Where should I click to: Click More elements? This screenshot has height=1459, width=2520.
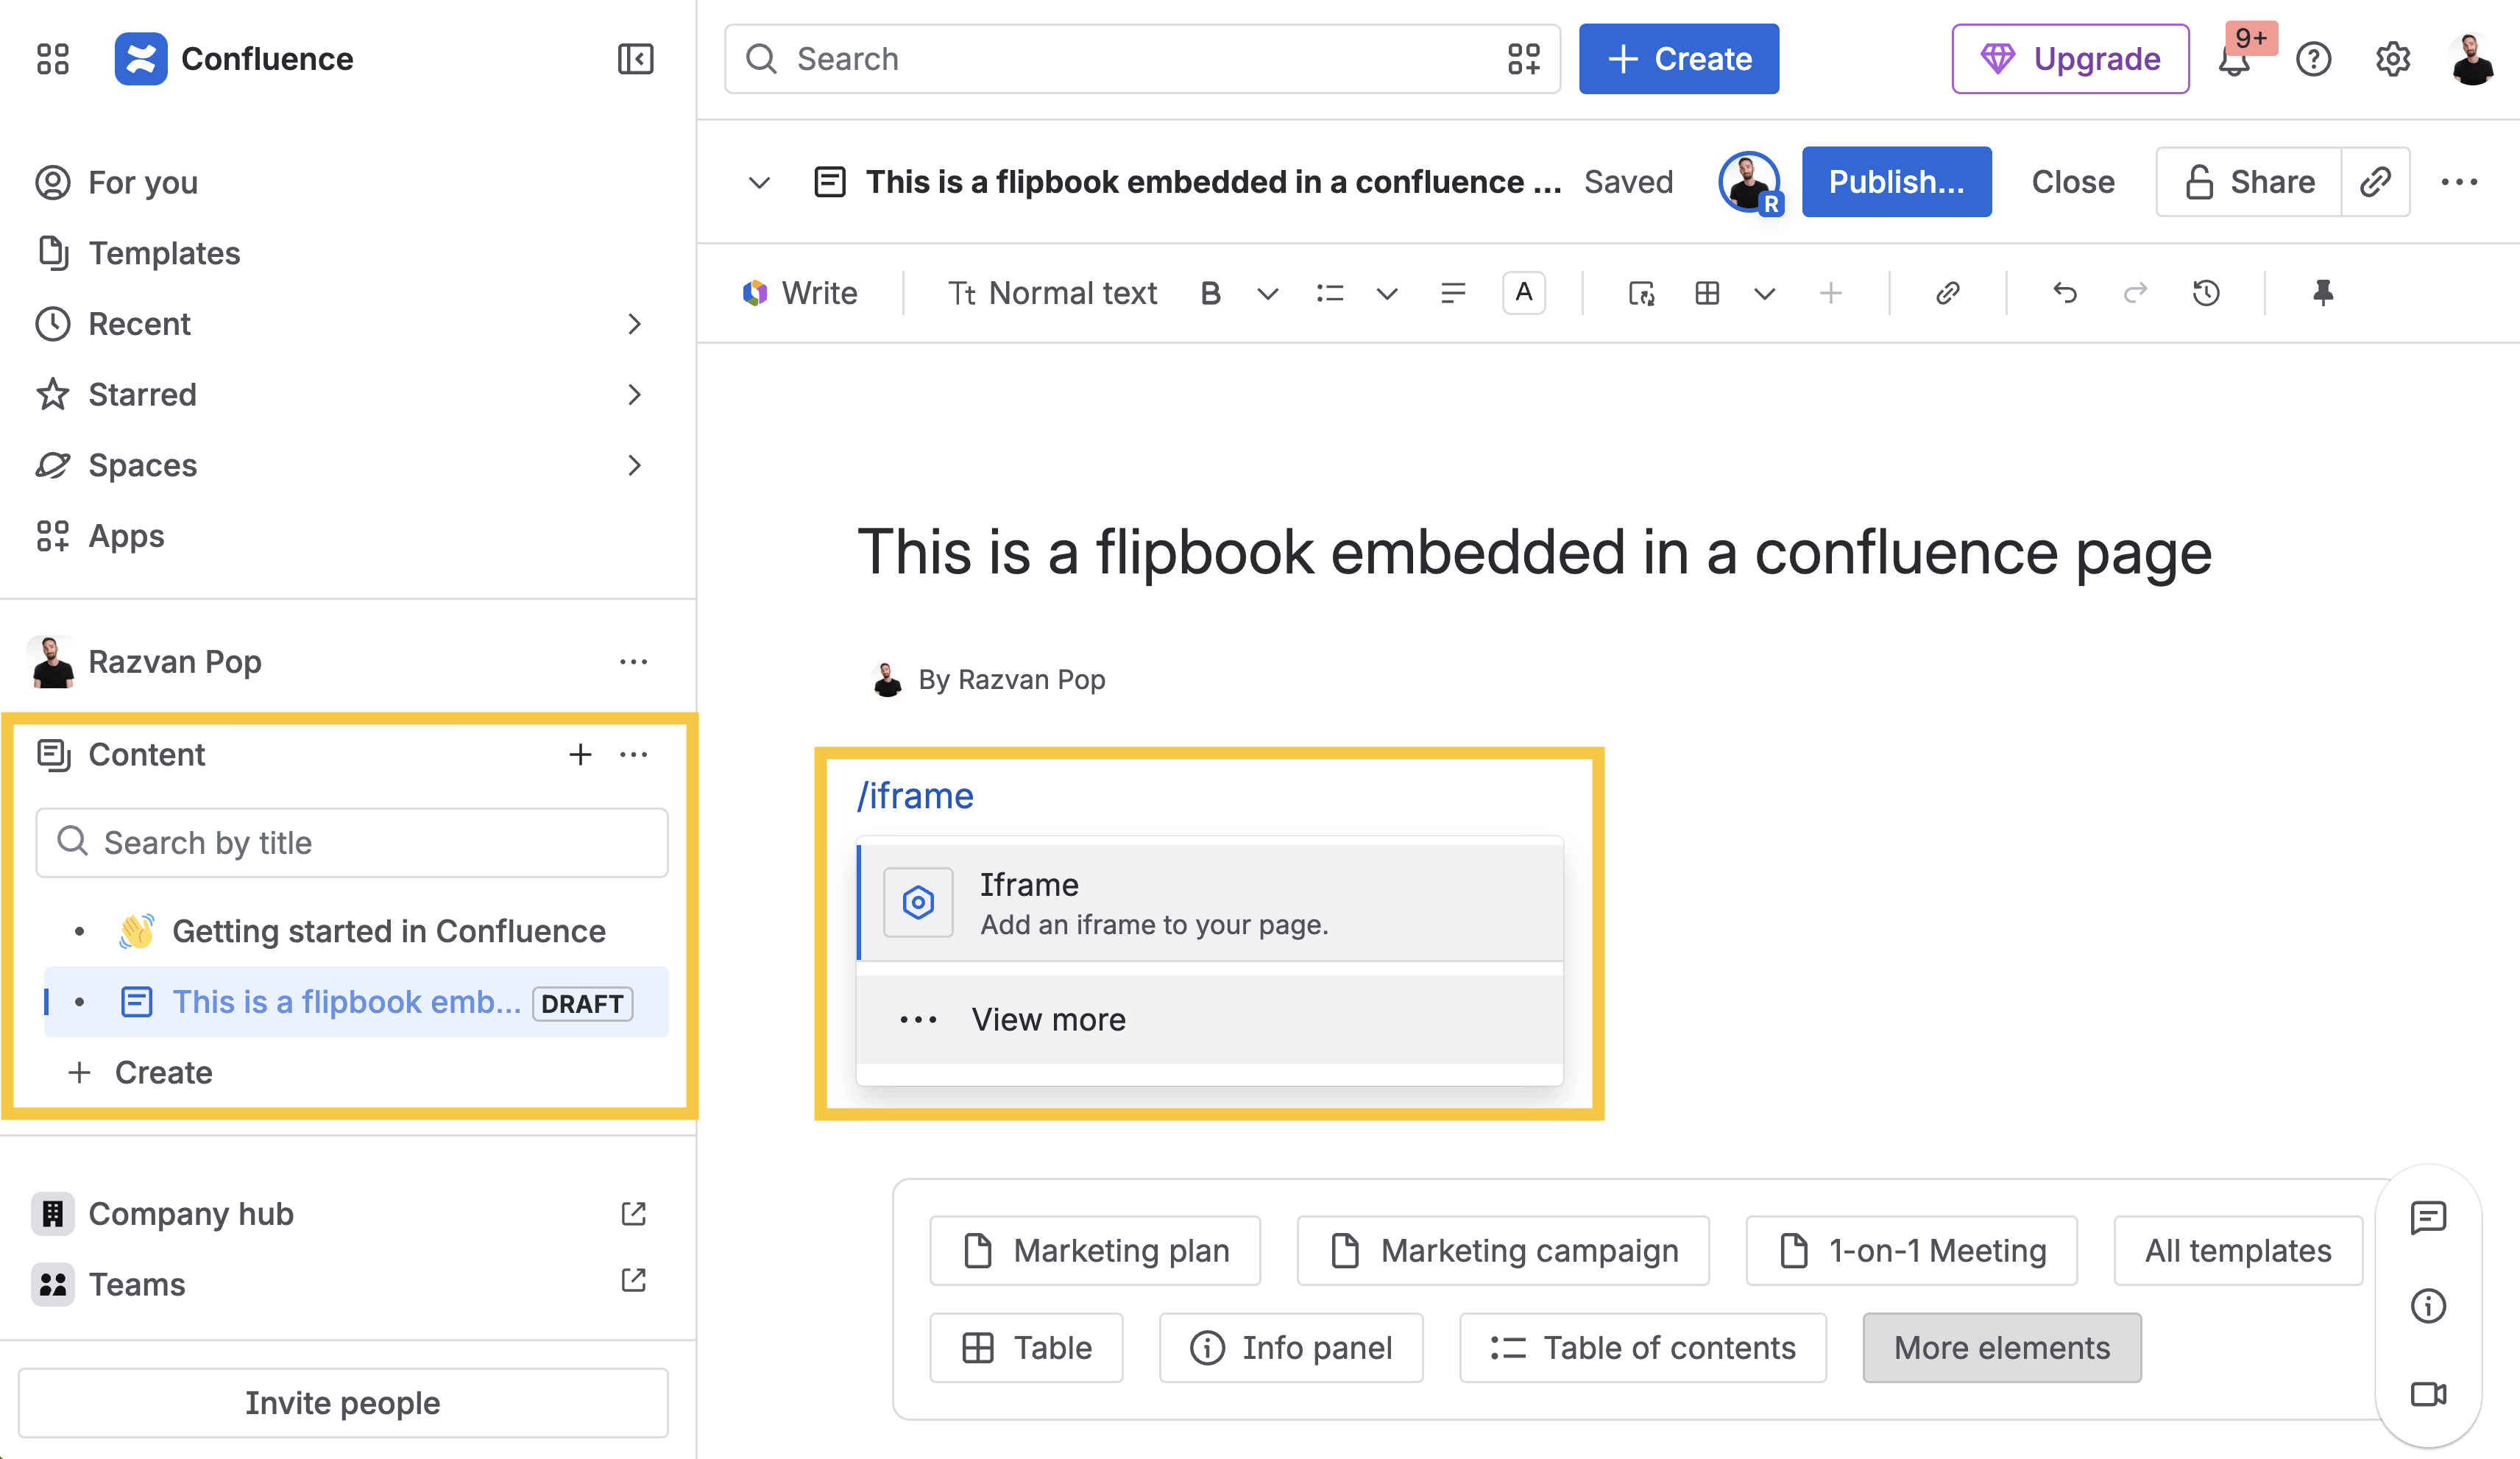(2001, 1347)
